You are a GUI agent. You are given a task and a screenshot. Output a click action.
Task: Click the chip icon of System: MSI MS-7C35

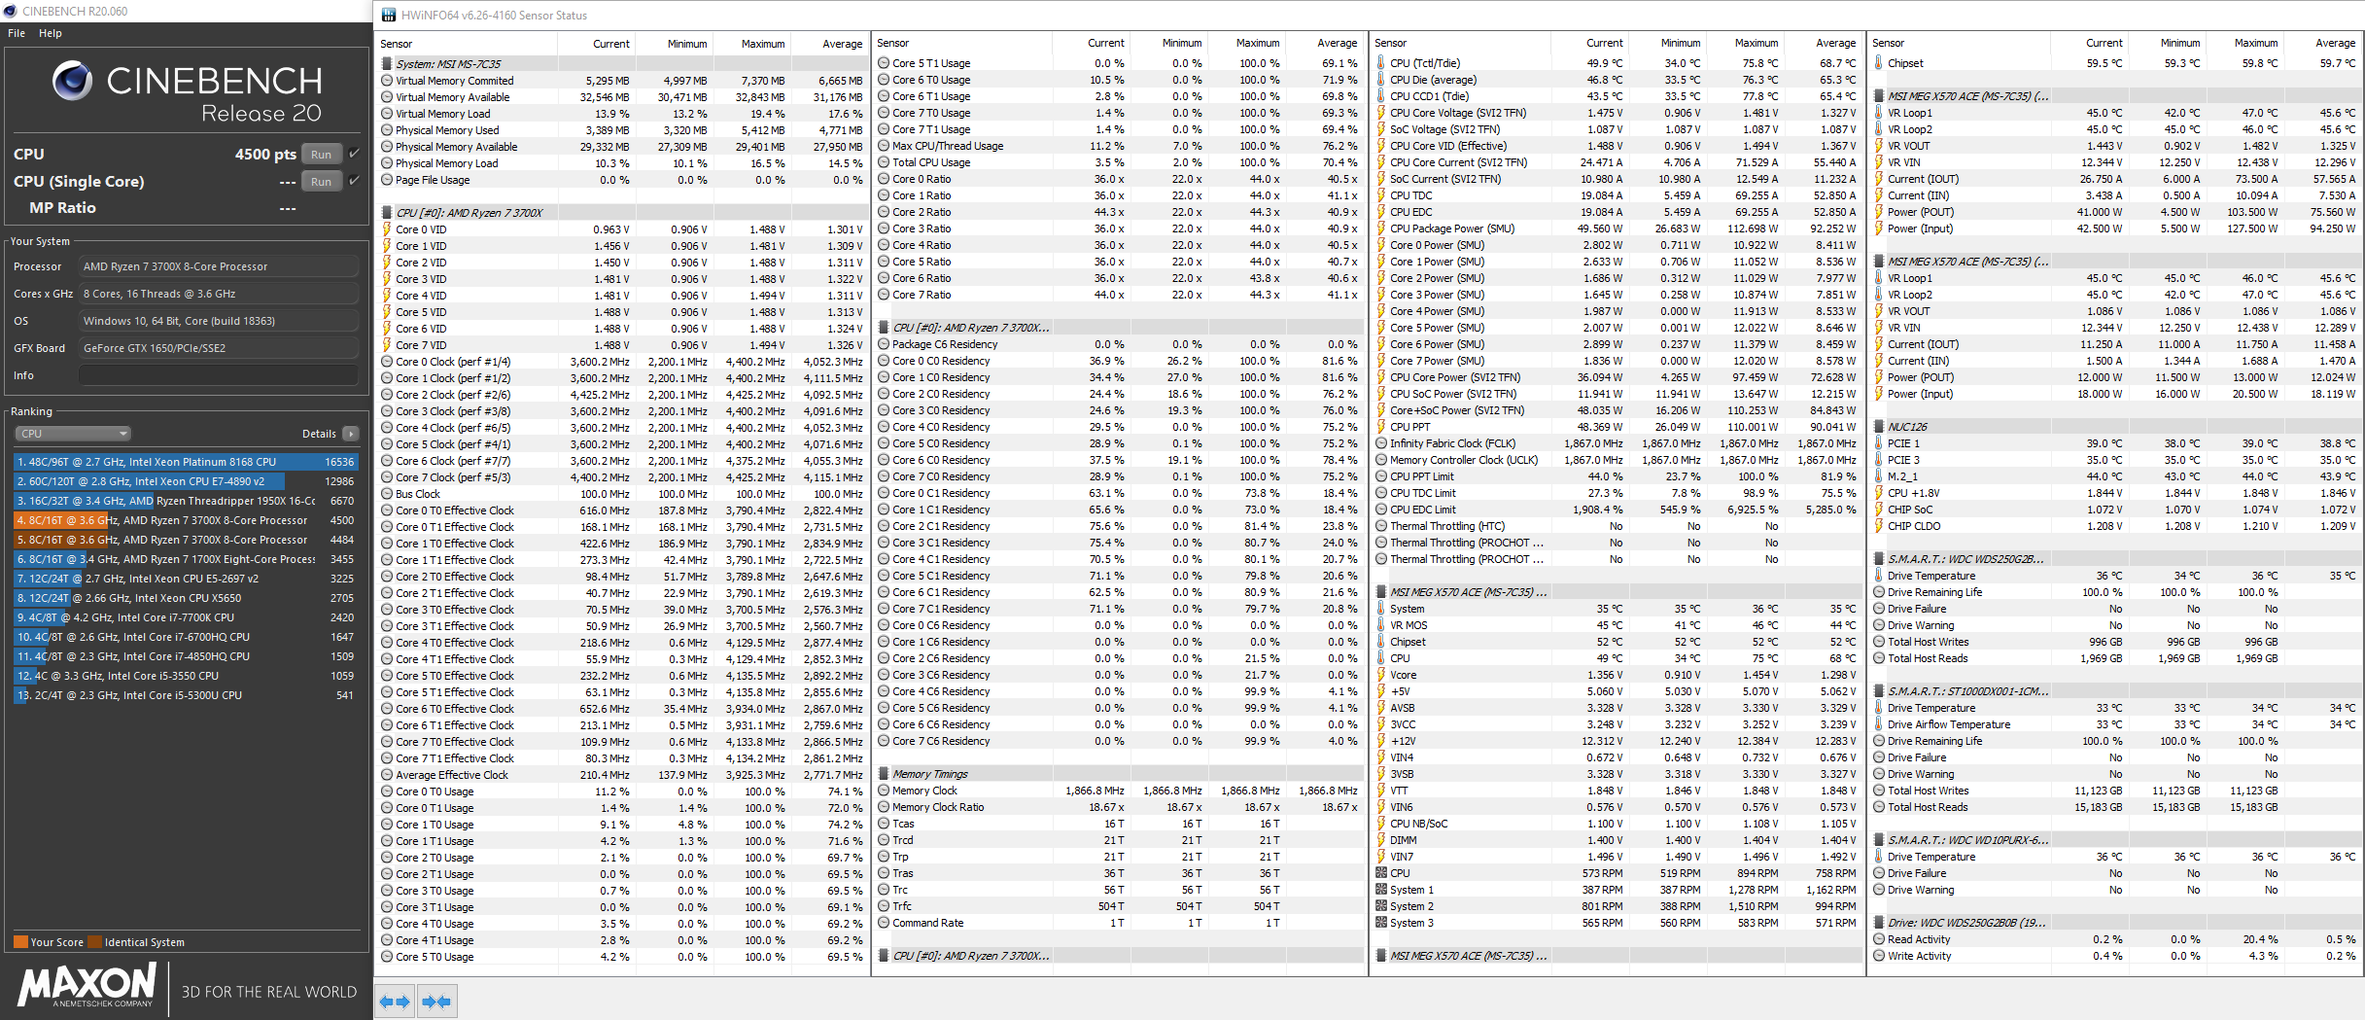click(387, 64)
